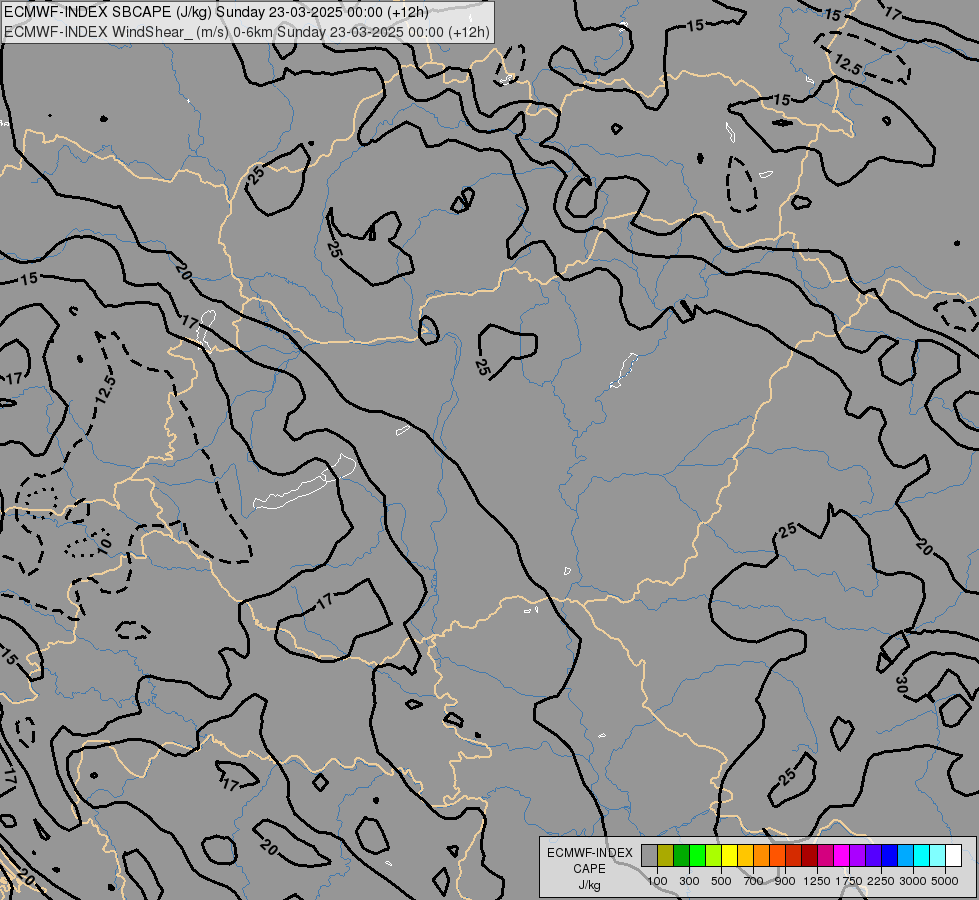Pick the indigo swatch before 2250 tick
The width and height of the screenshot is (979, 900).
[873, 855]
